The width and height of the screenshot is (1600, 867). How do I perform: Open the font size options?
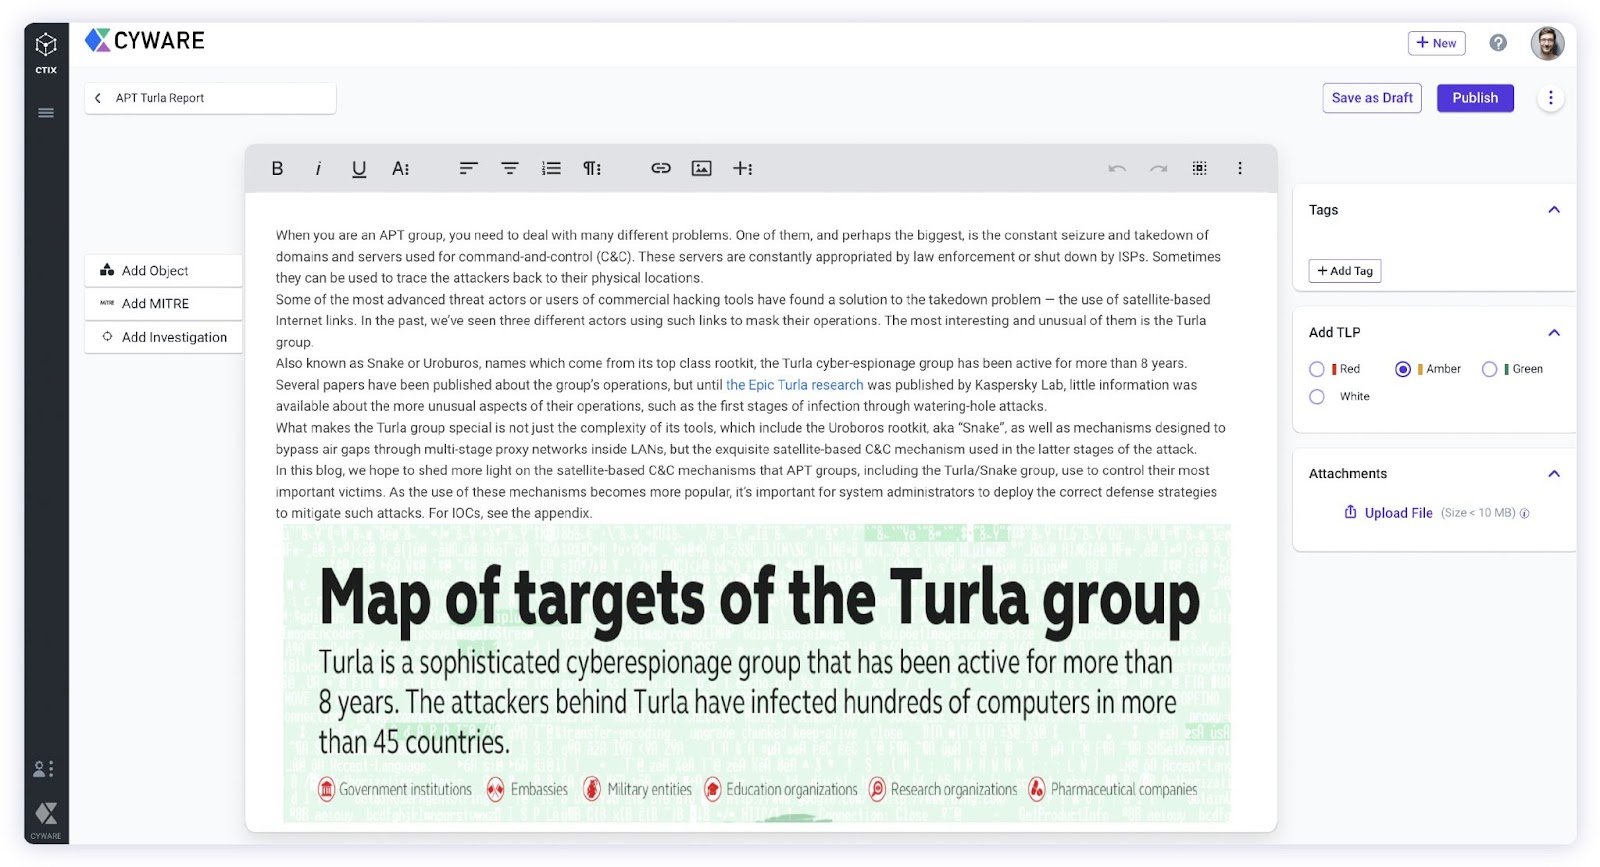coord(401,169)
